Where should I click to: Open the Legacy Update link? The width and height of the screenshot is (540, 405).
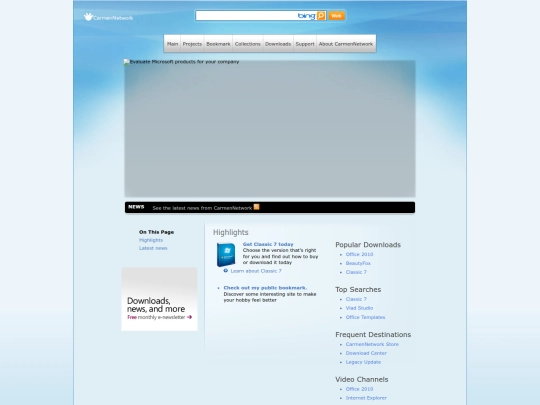(x=363, y=362)
